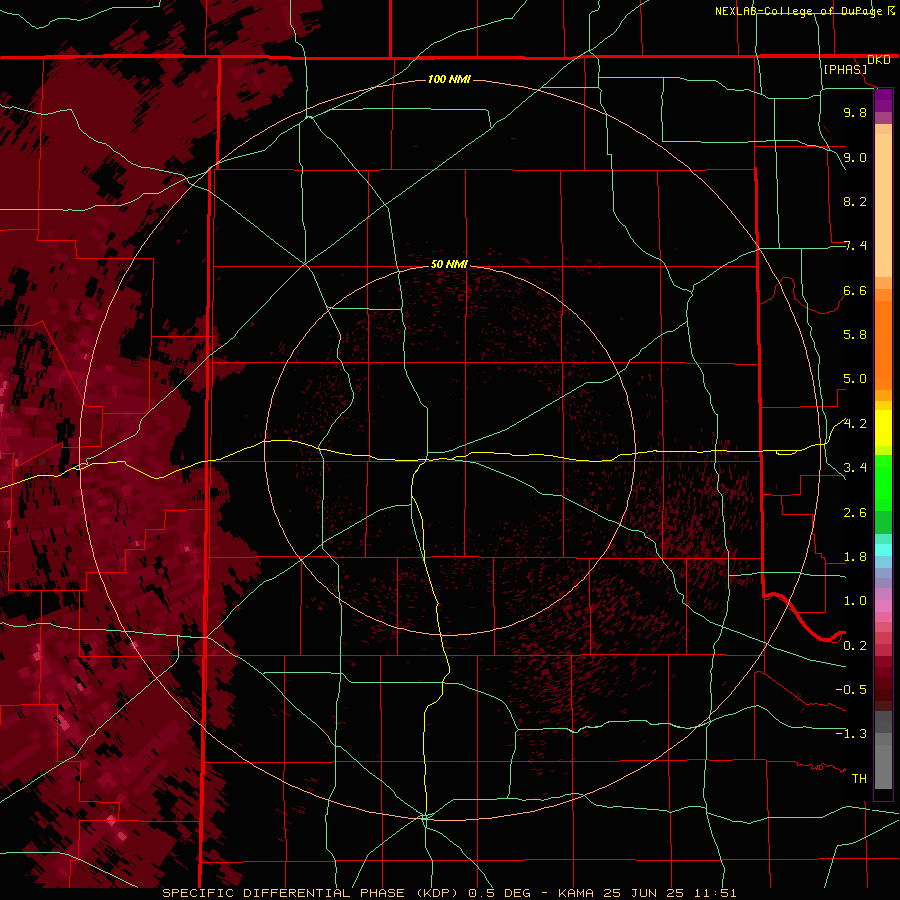900x900 pixels.
Task: Click the 3.4 value on the color scale
Action: [x=855, y=468]
